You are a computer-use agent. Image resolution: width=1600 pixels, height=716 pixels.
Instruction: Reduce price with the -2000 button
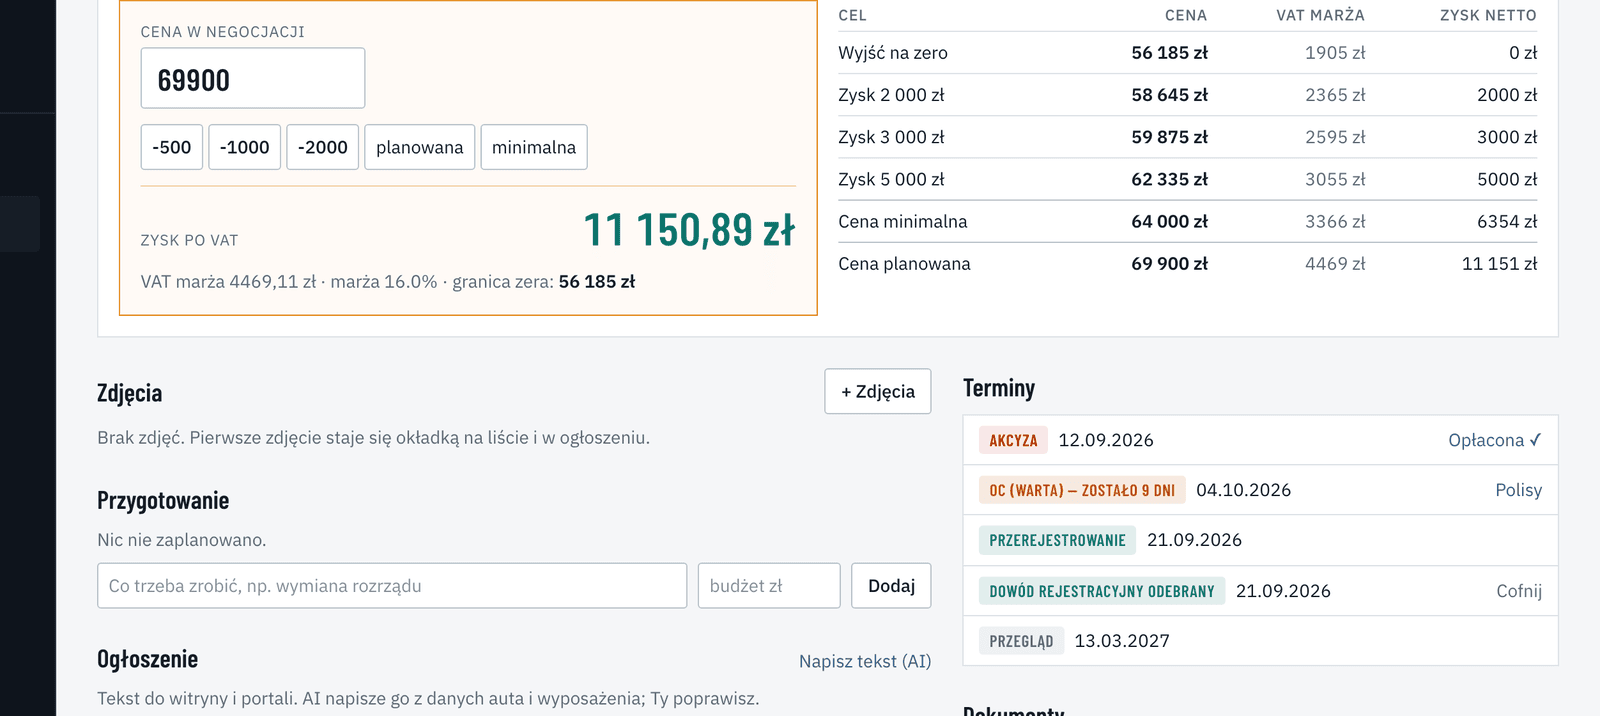323,147
